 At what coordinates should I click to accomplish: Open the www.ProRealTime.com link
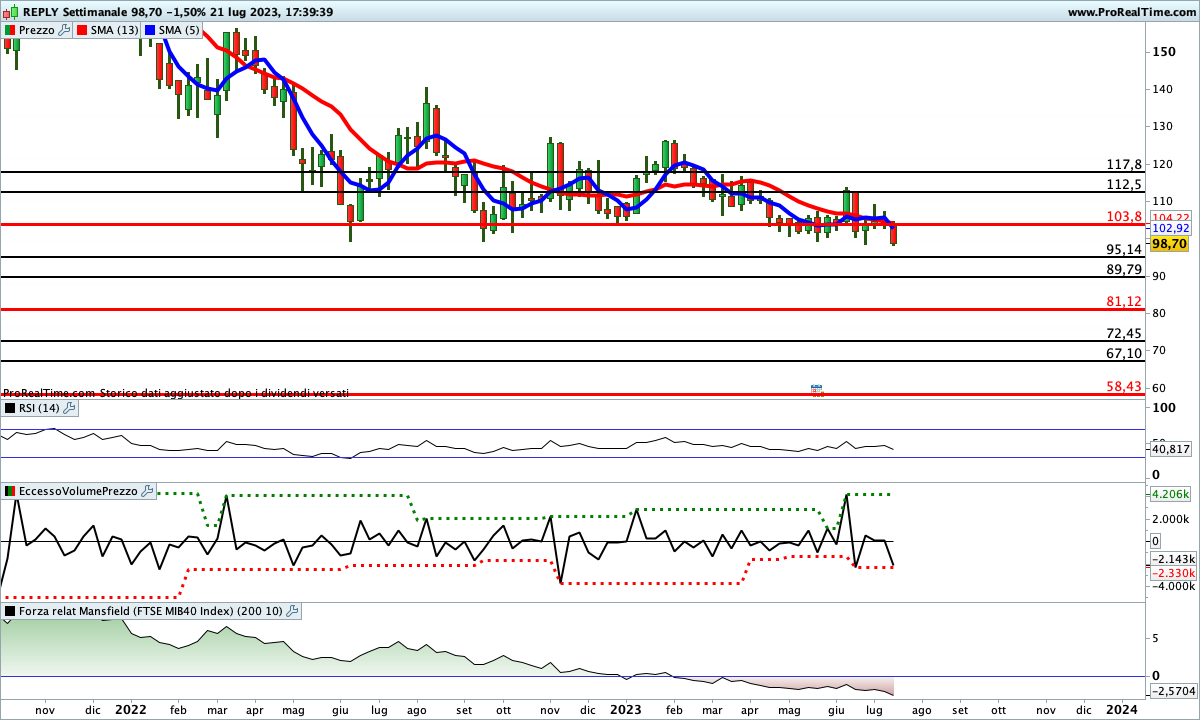click(1131, 12)
